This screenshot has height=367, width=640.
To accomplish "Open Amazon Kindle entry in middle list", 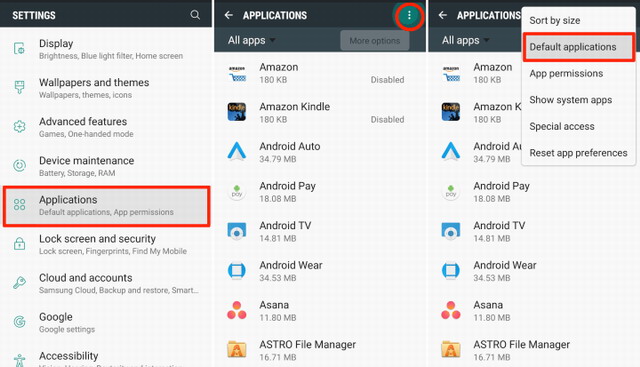I will click(x=320, y=112).
